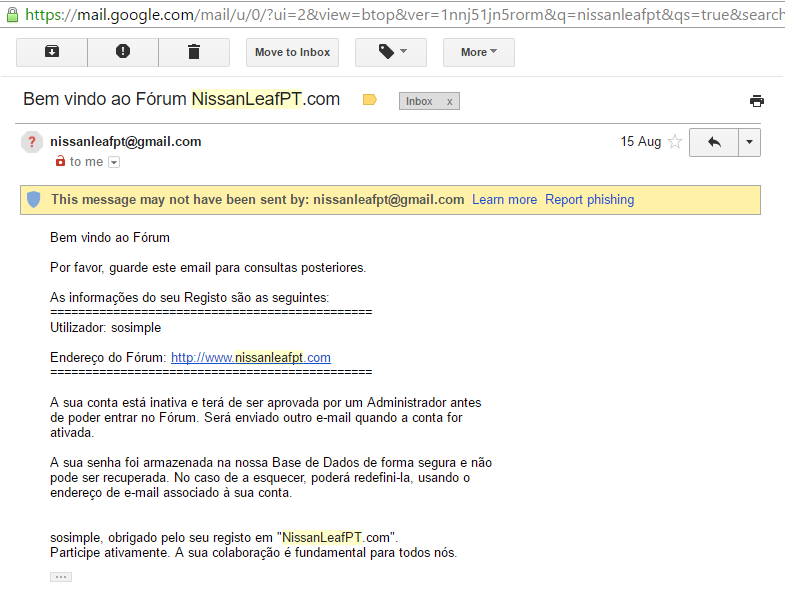This screenshot has height=596, width=785.
Task: Click the browser URL address field
Action: [405, 15]
